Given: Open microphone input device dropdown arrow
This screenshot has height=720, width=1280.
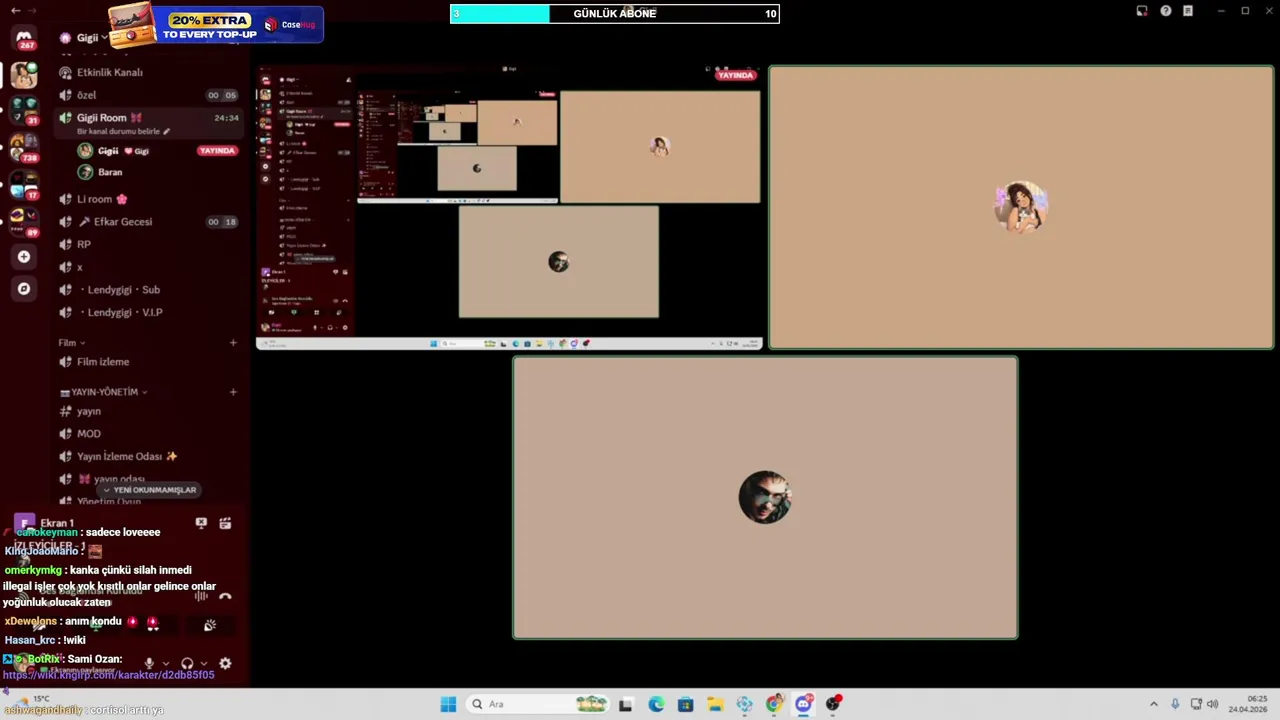Looking at the screenshot, I should [x=165, y=663].
